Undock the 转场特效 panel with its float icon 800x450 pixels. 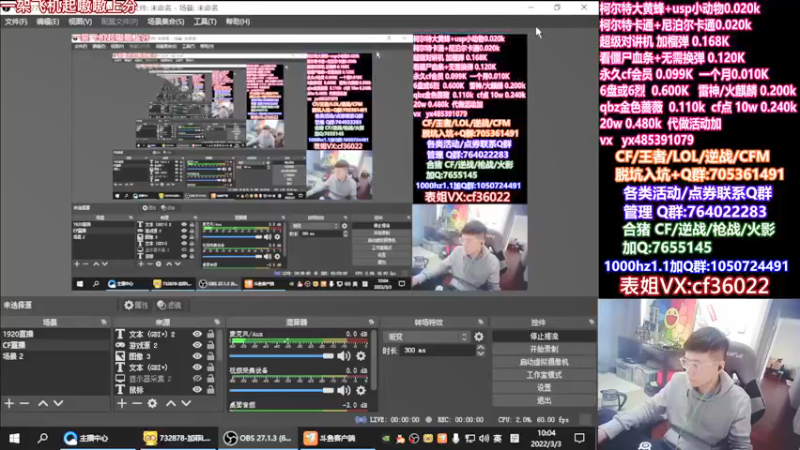coord(480,322)
